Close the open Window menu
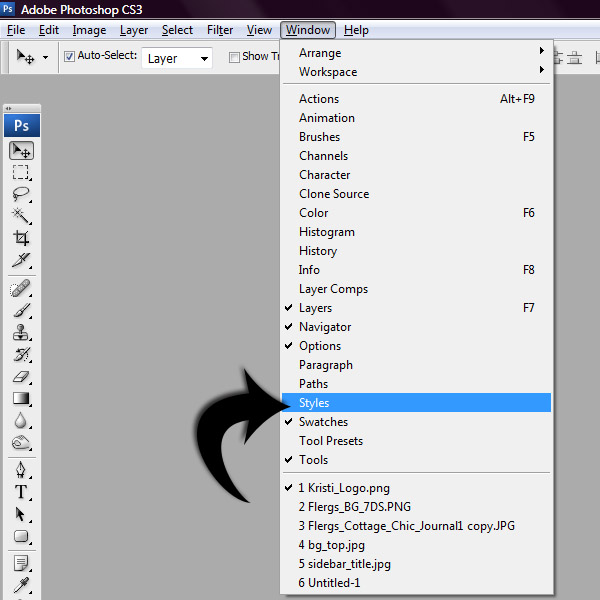This screenshot has width=600, height=600. 308,30
